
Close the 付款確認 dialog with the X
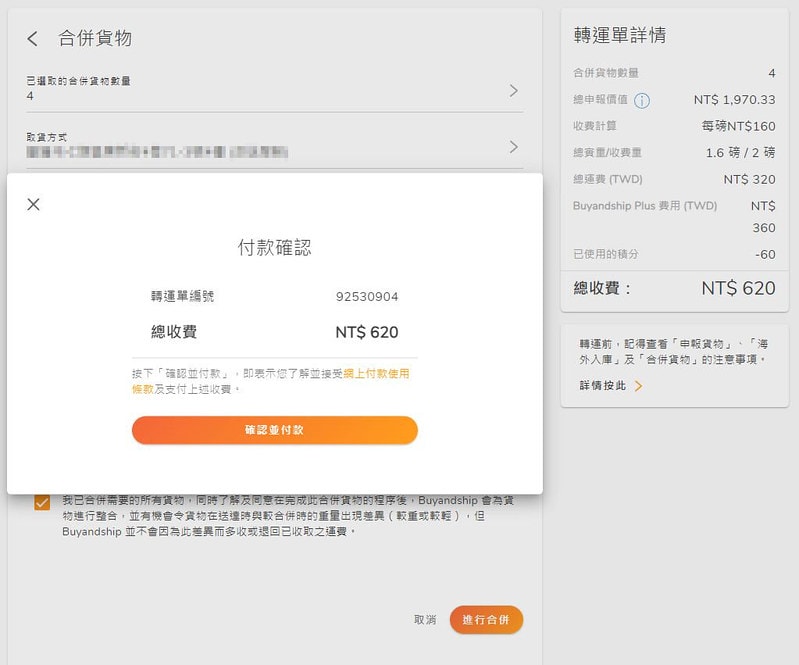[33, 204]
